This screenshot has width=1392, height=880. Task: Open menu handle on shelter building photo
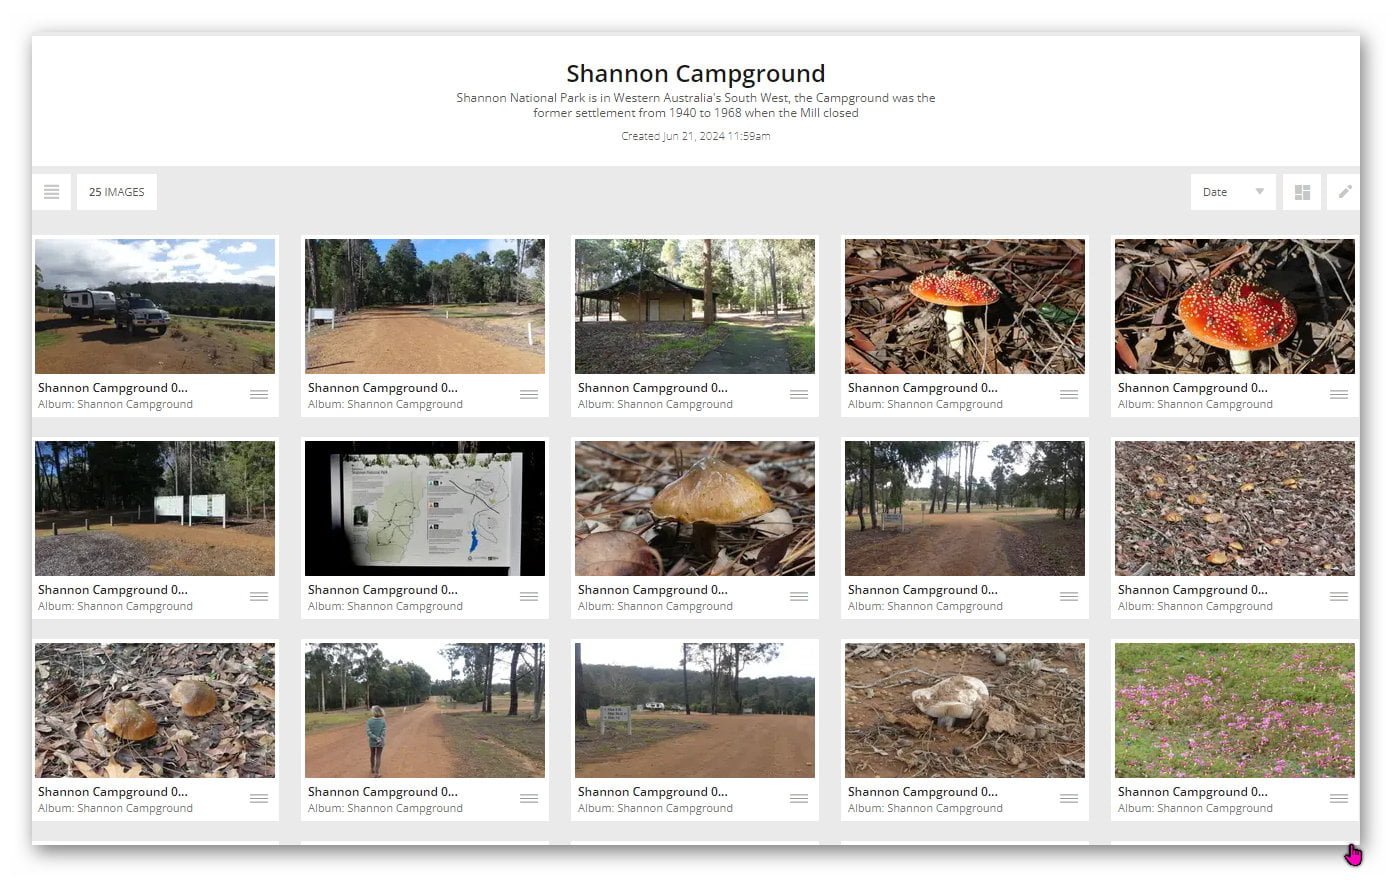(799, 395)
